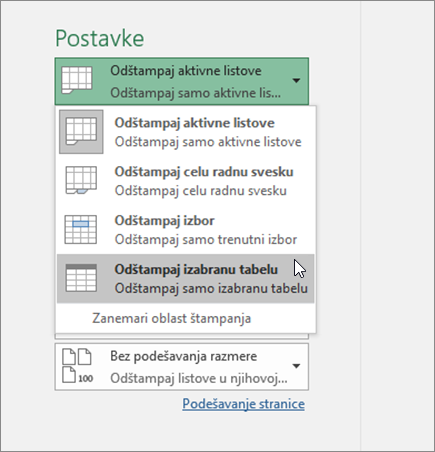Click 'Odštampaj samo izabranu tabelu' description
The image size is (435, 452).
pyautogui.click(x=211, y=289)
